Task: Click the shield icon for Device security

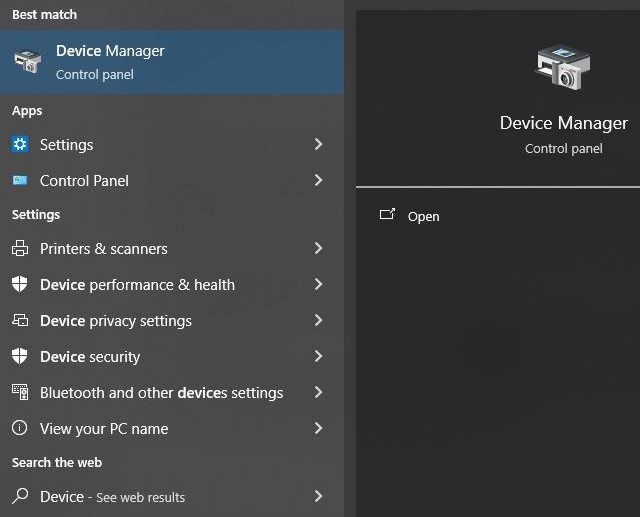Action: (x=20, y=356)
